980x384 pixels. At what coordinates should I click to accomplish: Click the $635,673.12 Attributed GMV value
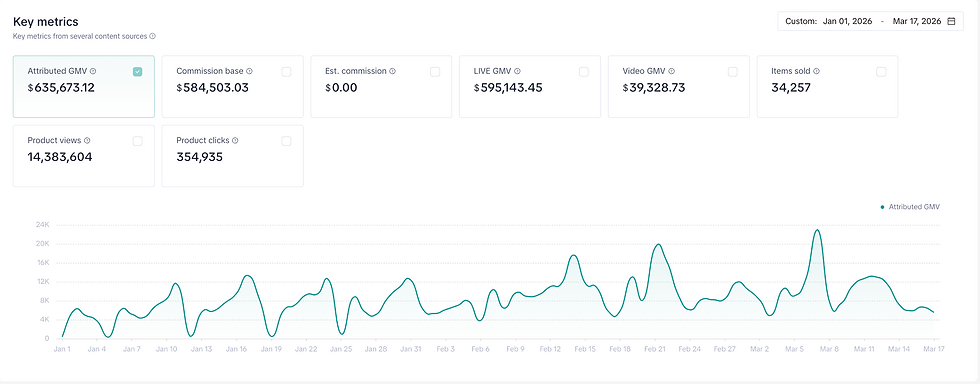click(x=61, y=88)
